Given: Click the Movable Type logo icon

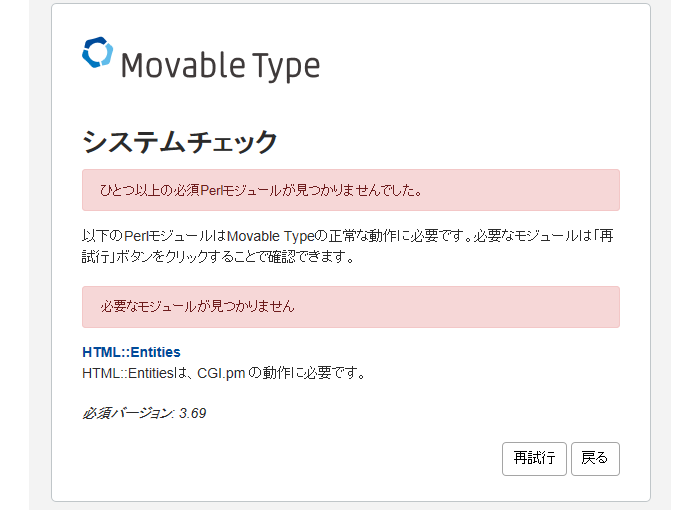Looking at the screenshot, I should (x=97, y=53).
